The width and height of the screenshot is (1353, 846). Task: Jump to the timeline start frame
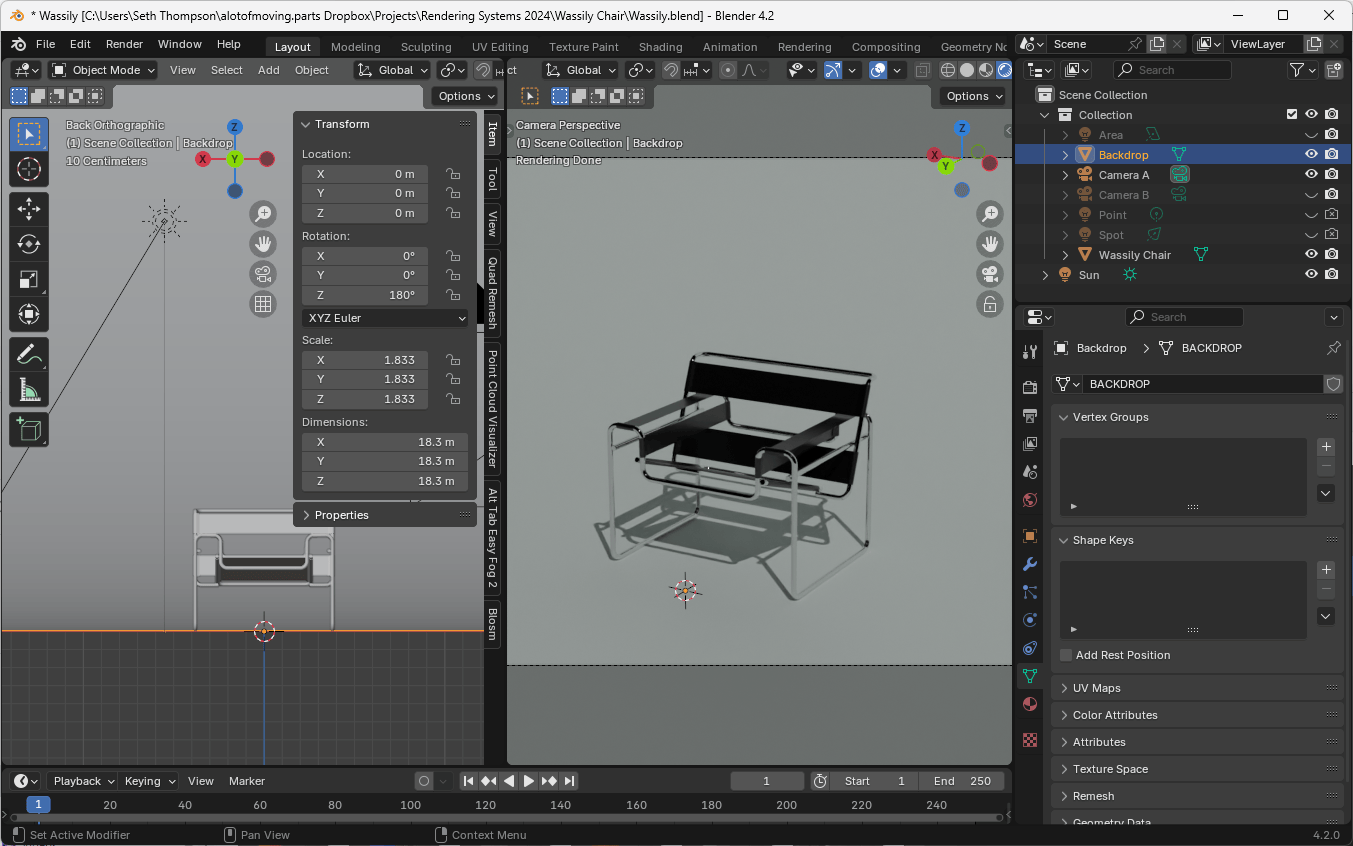point(468,781)
